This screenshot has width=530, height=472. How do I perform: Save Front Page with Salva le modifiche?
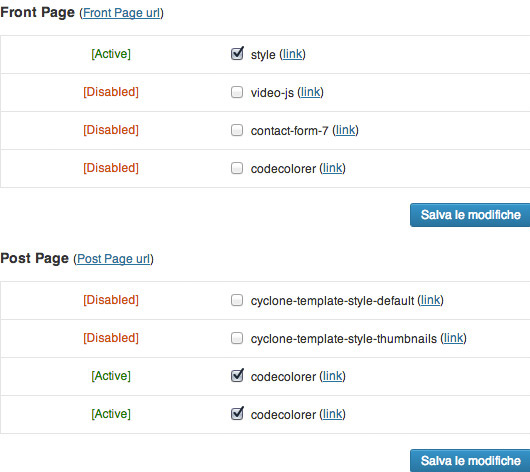470,215
